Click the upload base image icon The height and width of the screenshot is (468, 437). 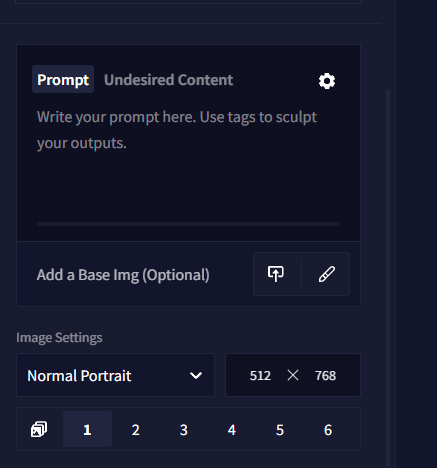[x=276, y=274]
